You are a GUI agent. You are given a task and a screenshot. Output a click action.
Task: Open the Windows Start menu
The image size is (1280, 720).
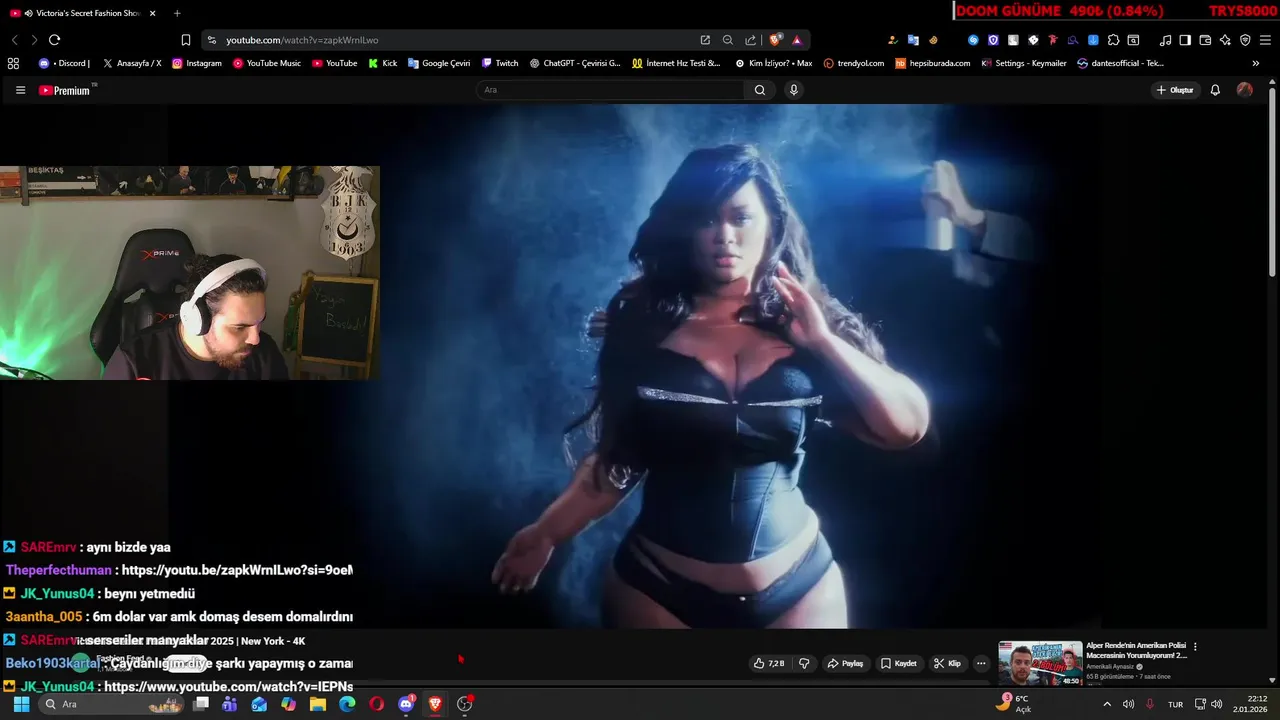pyautogui.click(x=21, y=704)
